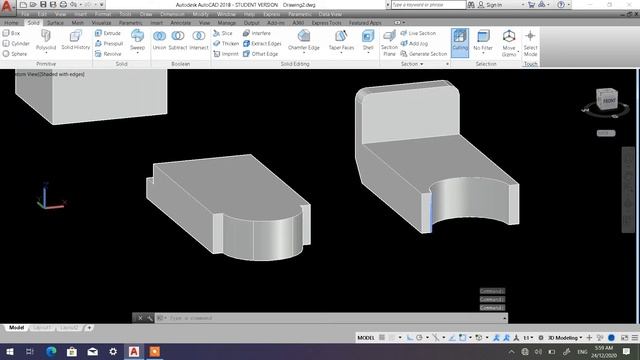Switch to the Surface ribbon tab
The width and height of the screenshot is (640, 360).
[55, 23]
